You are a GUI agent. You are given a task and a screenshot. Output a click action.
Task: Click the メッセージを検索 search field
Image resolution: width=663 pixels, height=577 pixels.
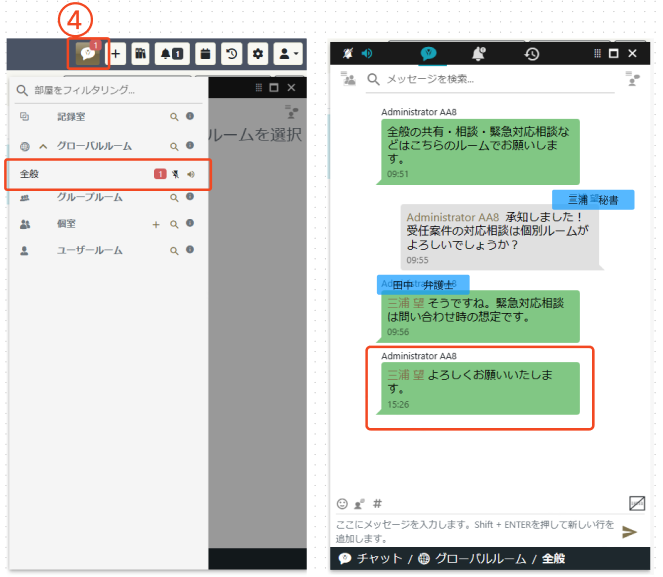click(490, 79)
